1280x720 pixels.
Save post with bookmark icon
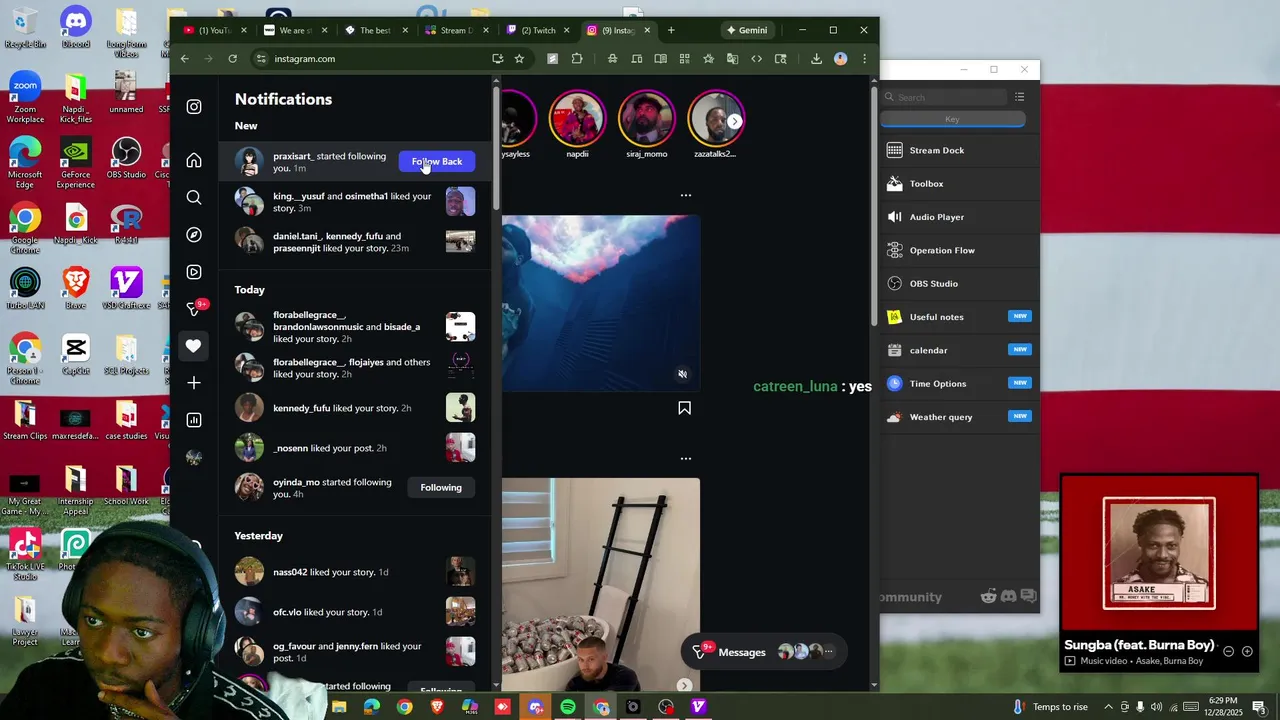pos(684,408)
